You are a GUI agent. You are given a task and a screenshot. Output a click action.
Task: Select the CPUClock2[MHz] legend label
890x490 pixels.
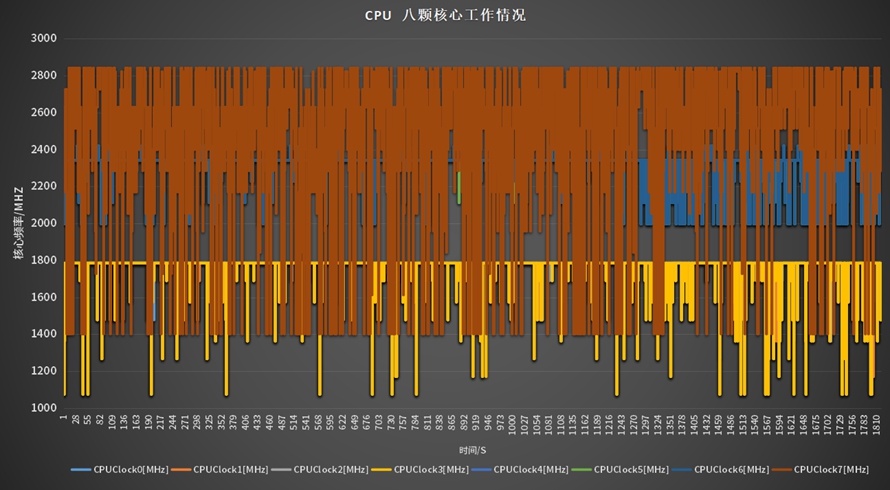(331, 470)
